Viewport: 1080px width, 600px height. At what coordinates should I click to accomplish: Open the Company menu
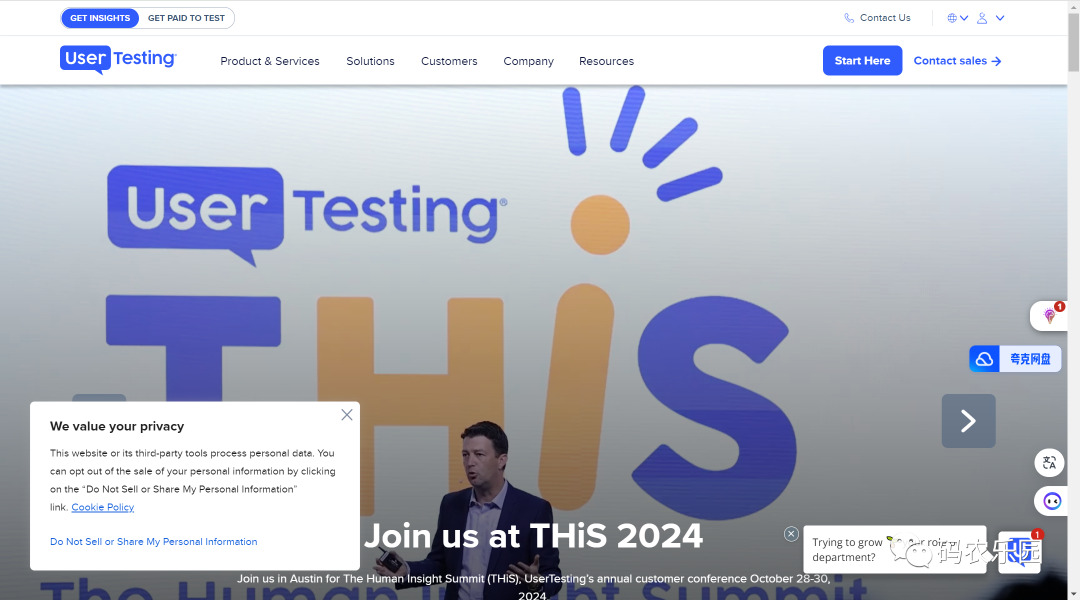click(x=528, y=61)
